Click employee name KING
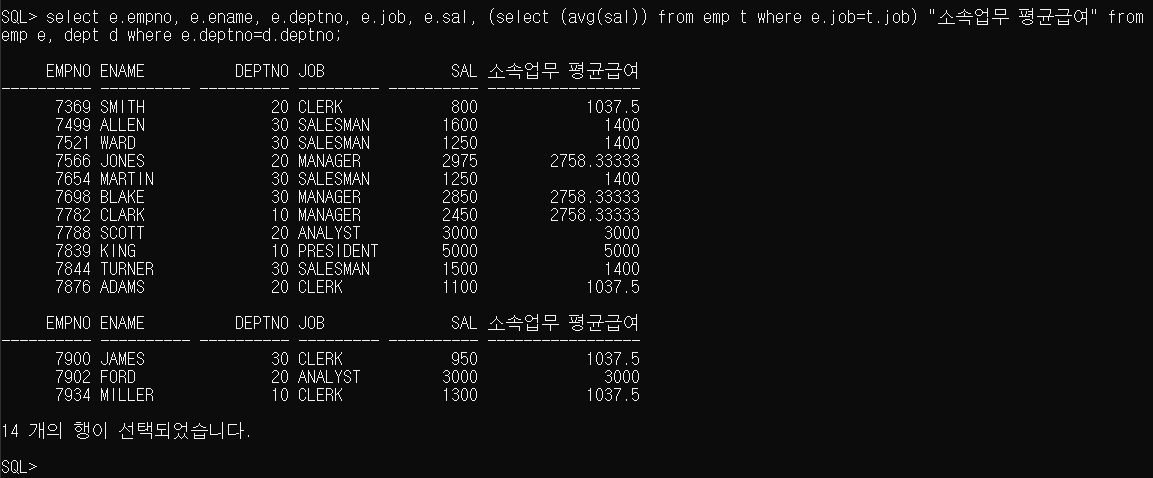The image size is (1153, 478). pos(118,252)
